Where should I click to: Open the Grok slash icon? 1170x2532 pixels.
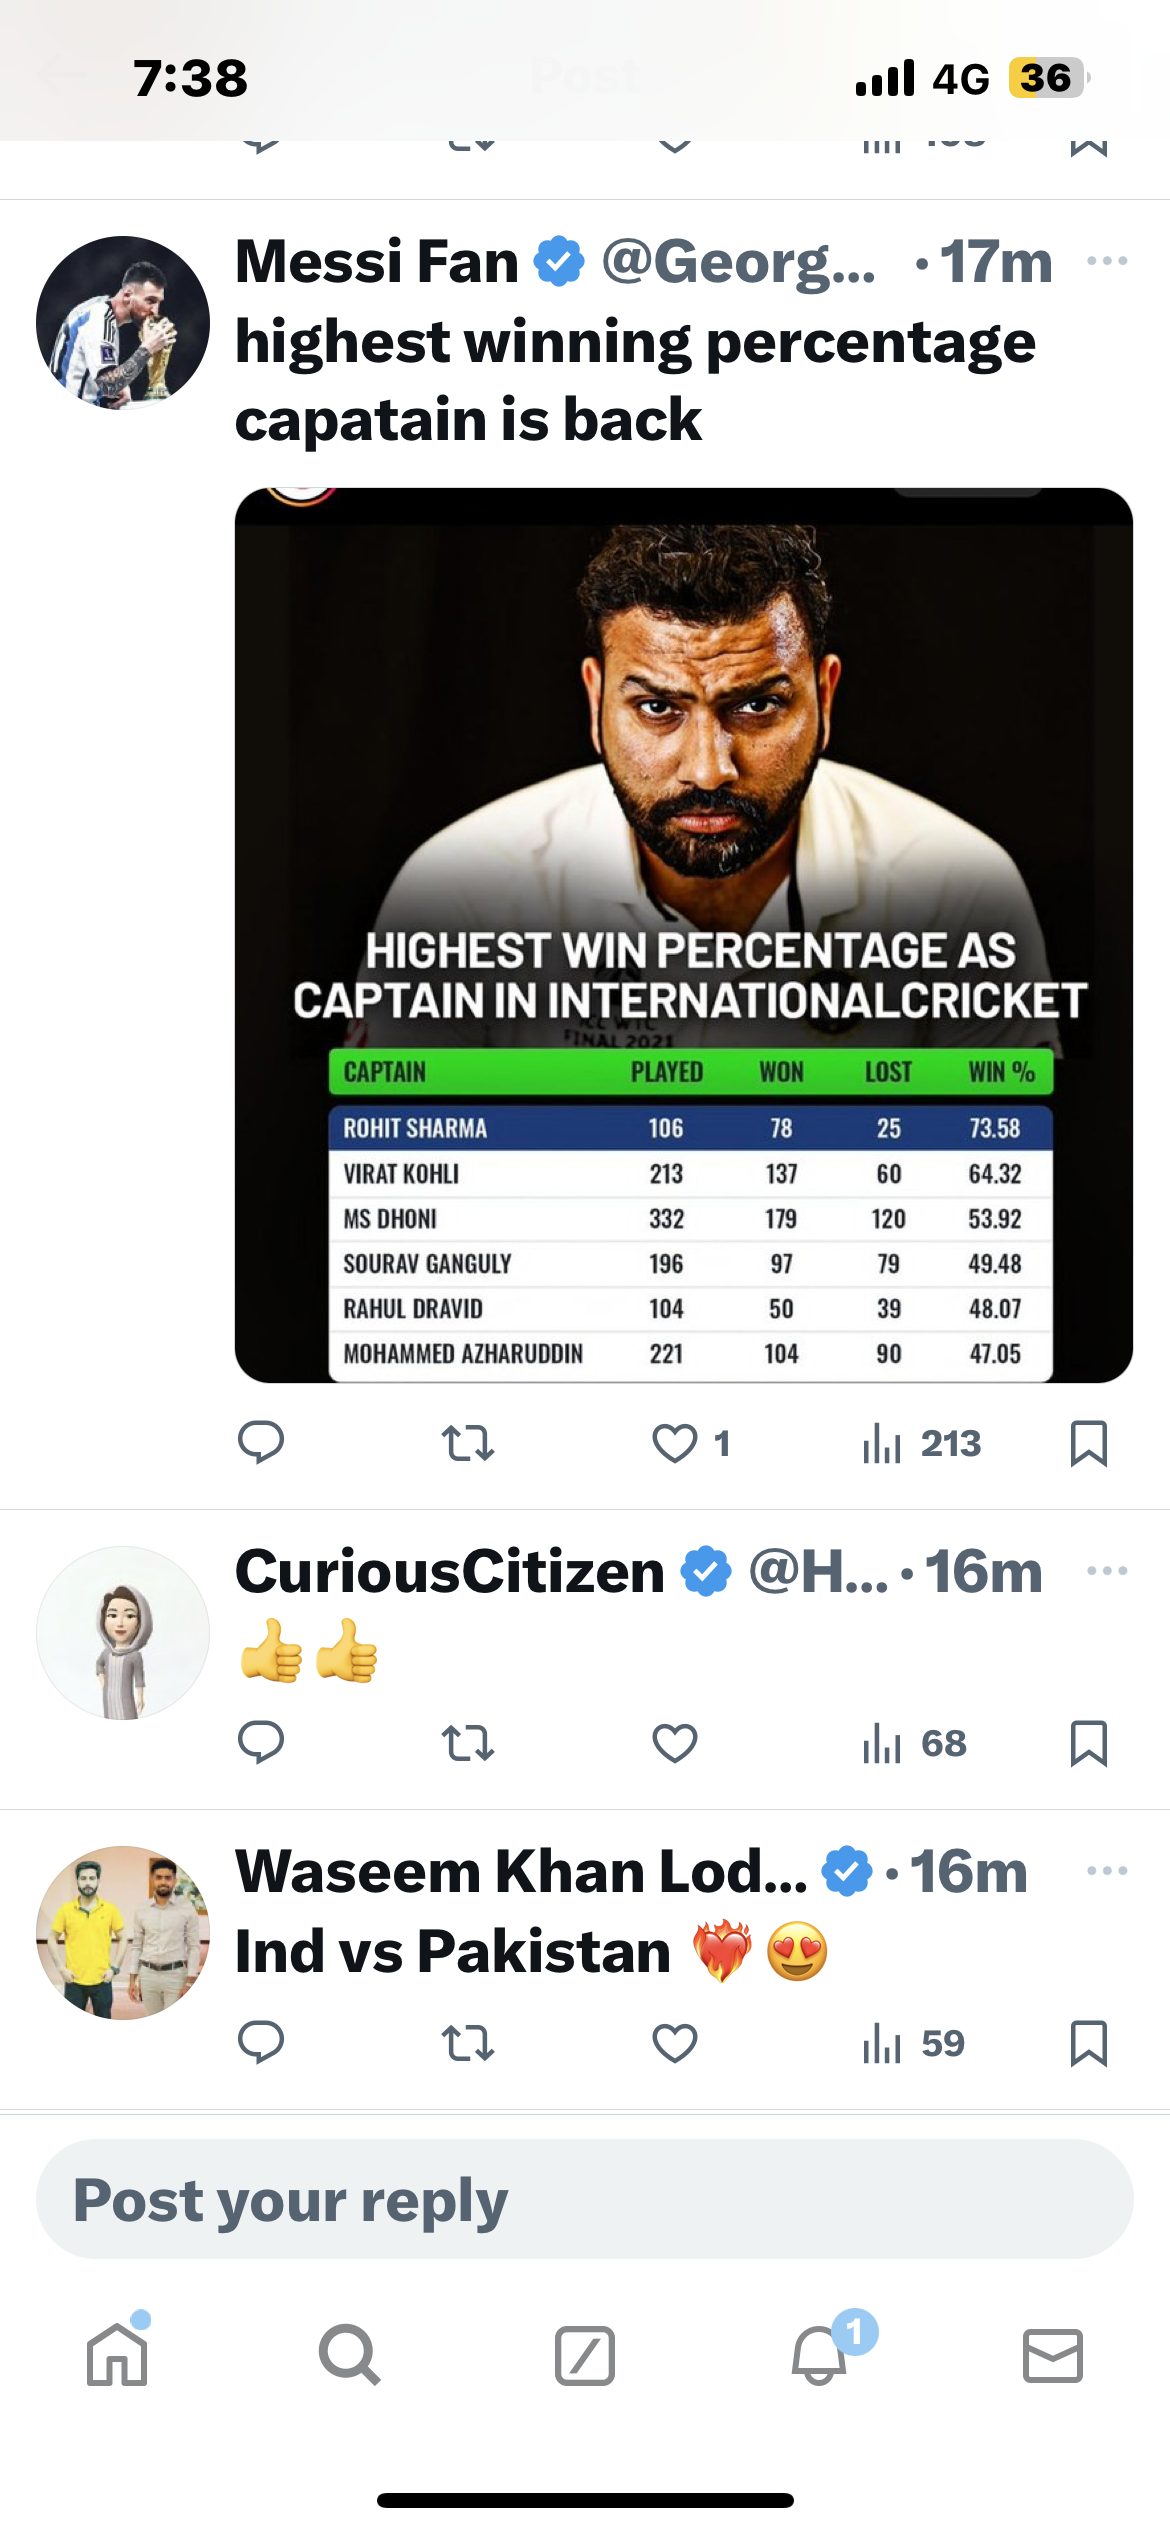pos(585,2355)
